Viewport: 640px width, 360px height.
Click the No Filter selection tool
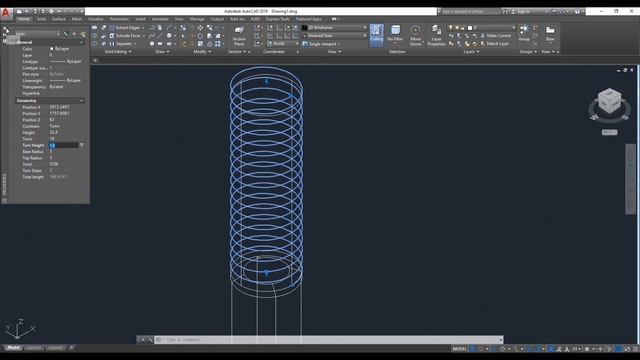tap(395, 33)
